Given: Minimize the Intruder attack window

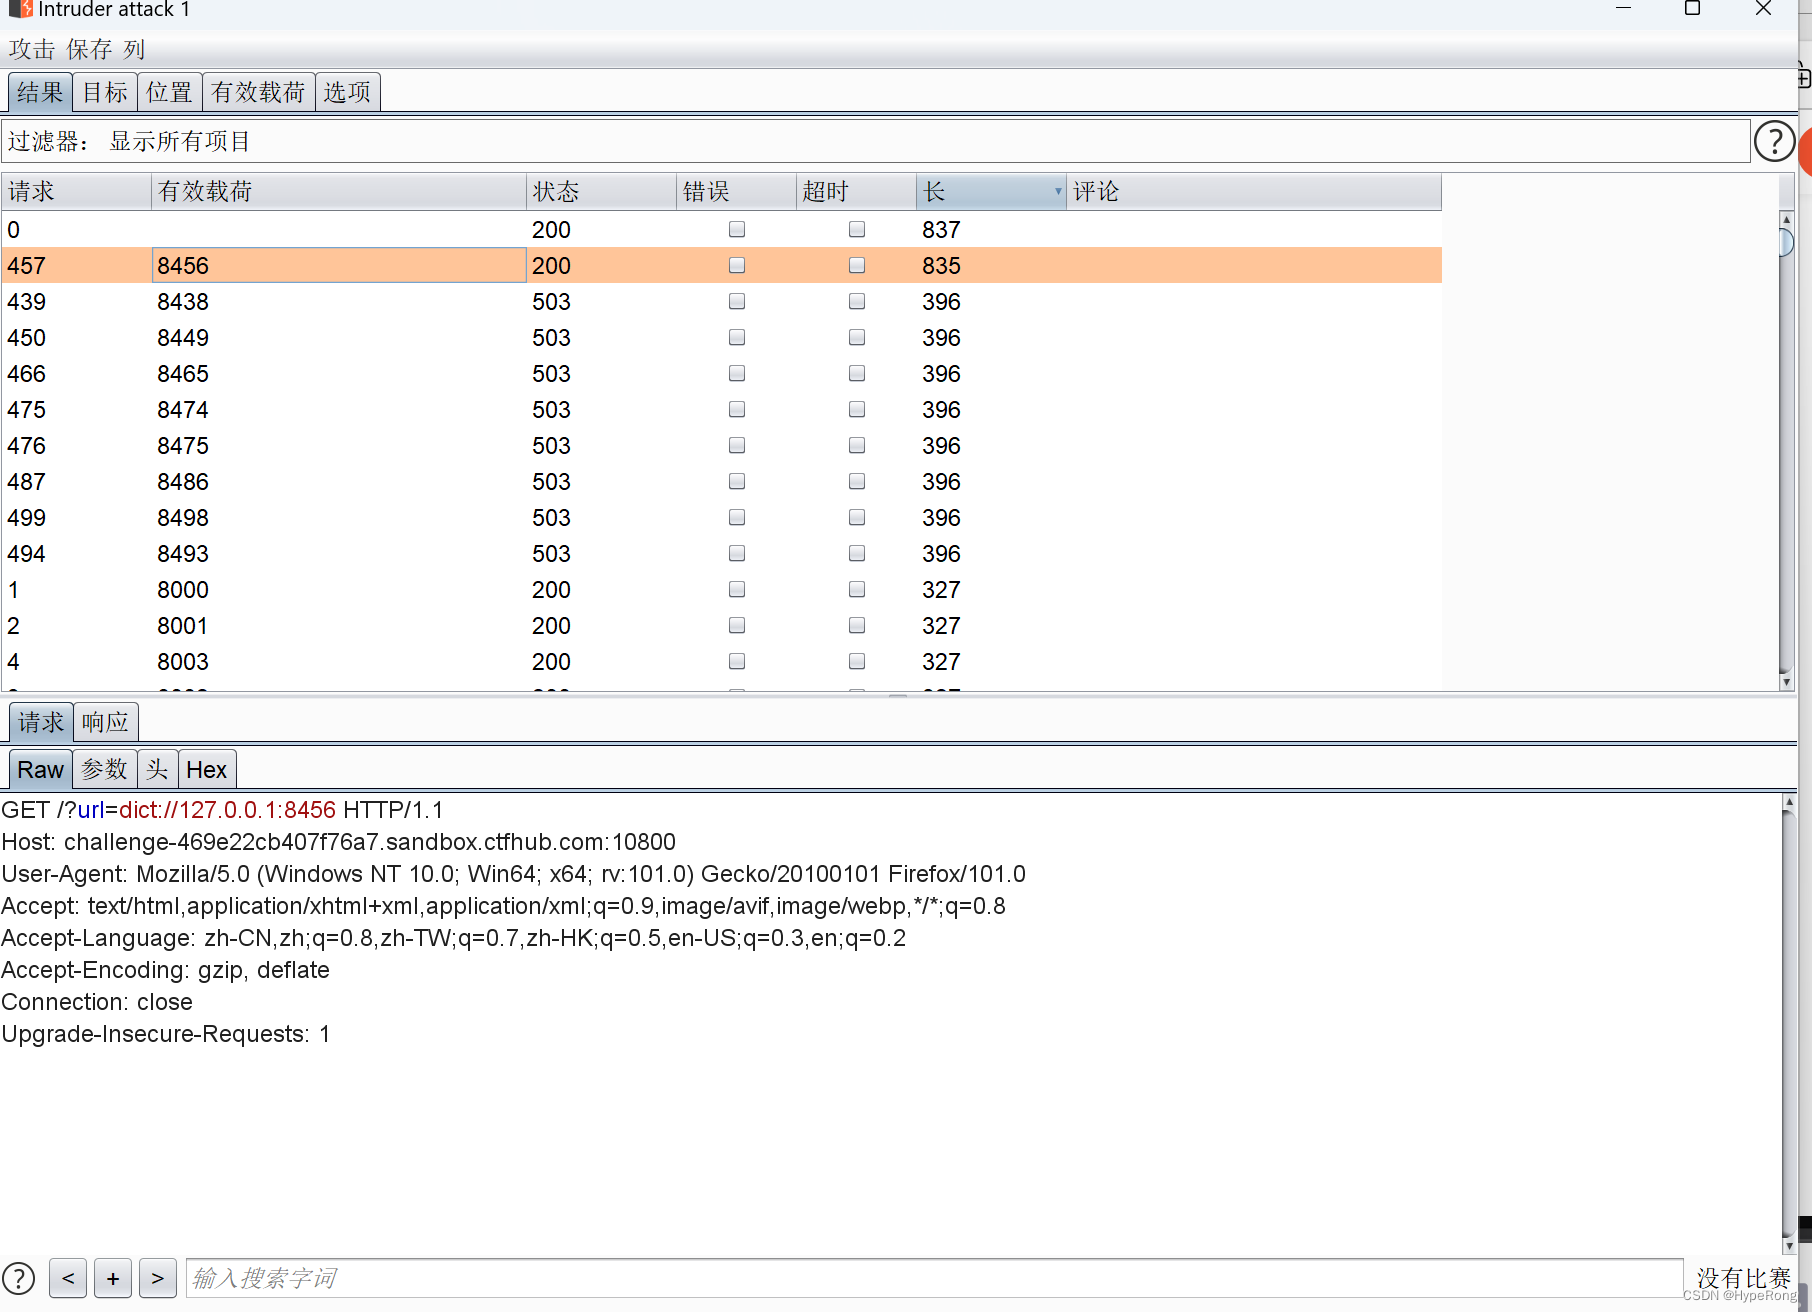Looking at the screenshot, I should pyautogui.click(x=1623, y=9).
